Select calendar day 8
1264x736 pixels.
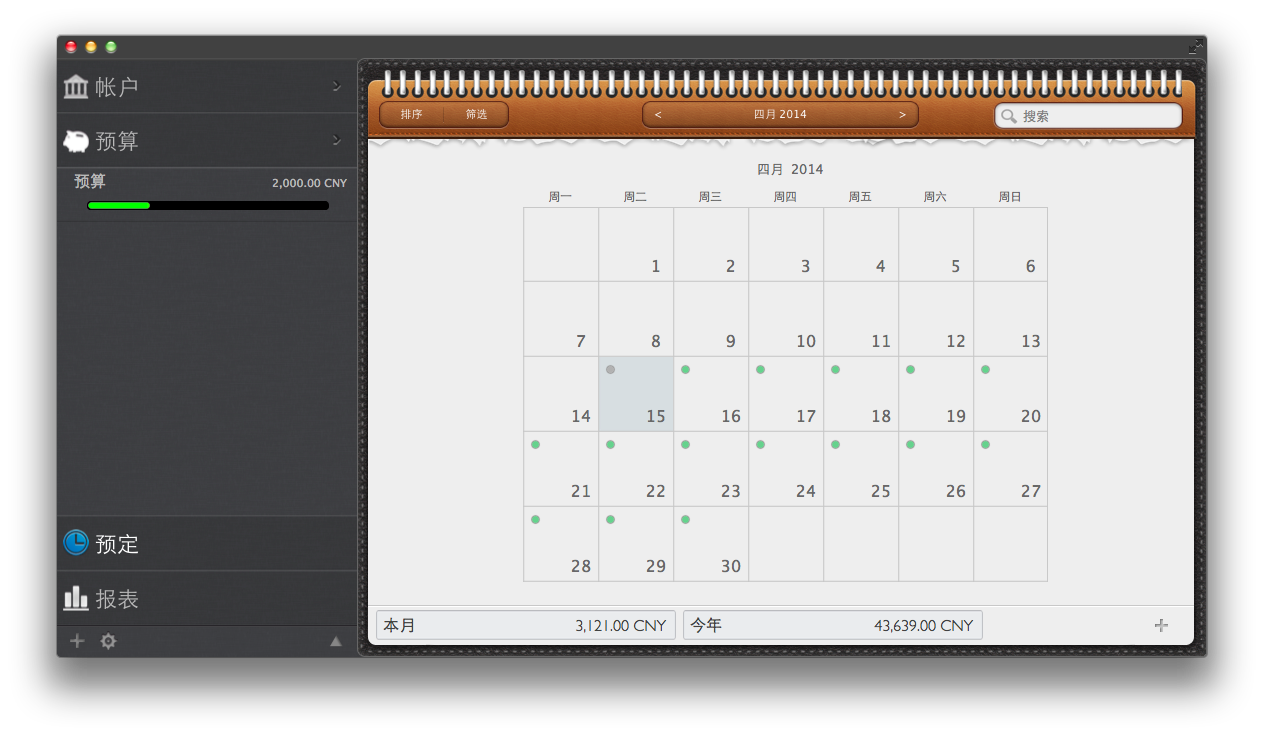coord(636,319)
